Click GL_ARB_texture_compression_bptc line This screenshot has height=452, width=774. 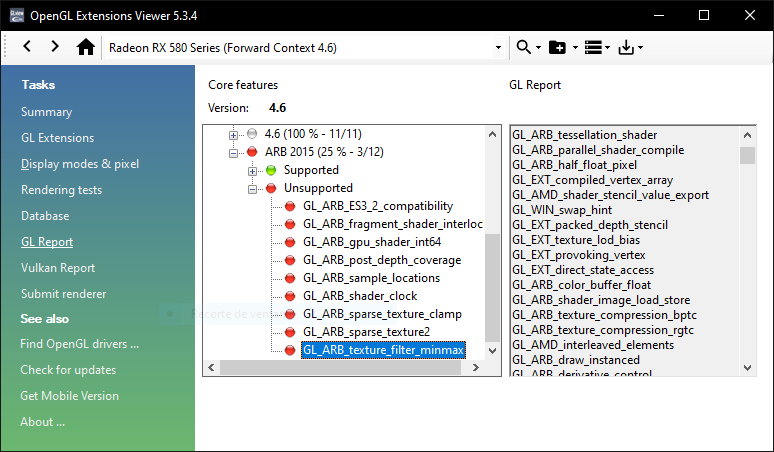[604, 315]
